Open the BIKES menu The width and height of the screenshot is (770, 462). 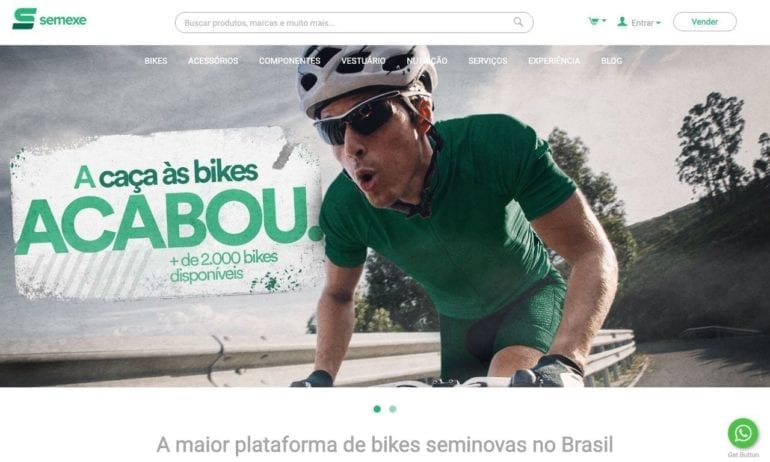[156, 61]
